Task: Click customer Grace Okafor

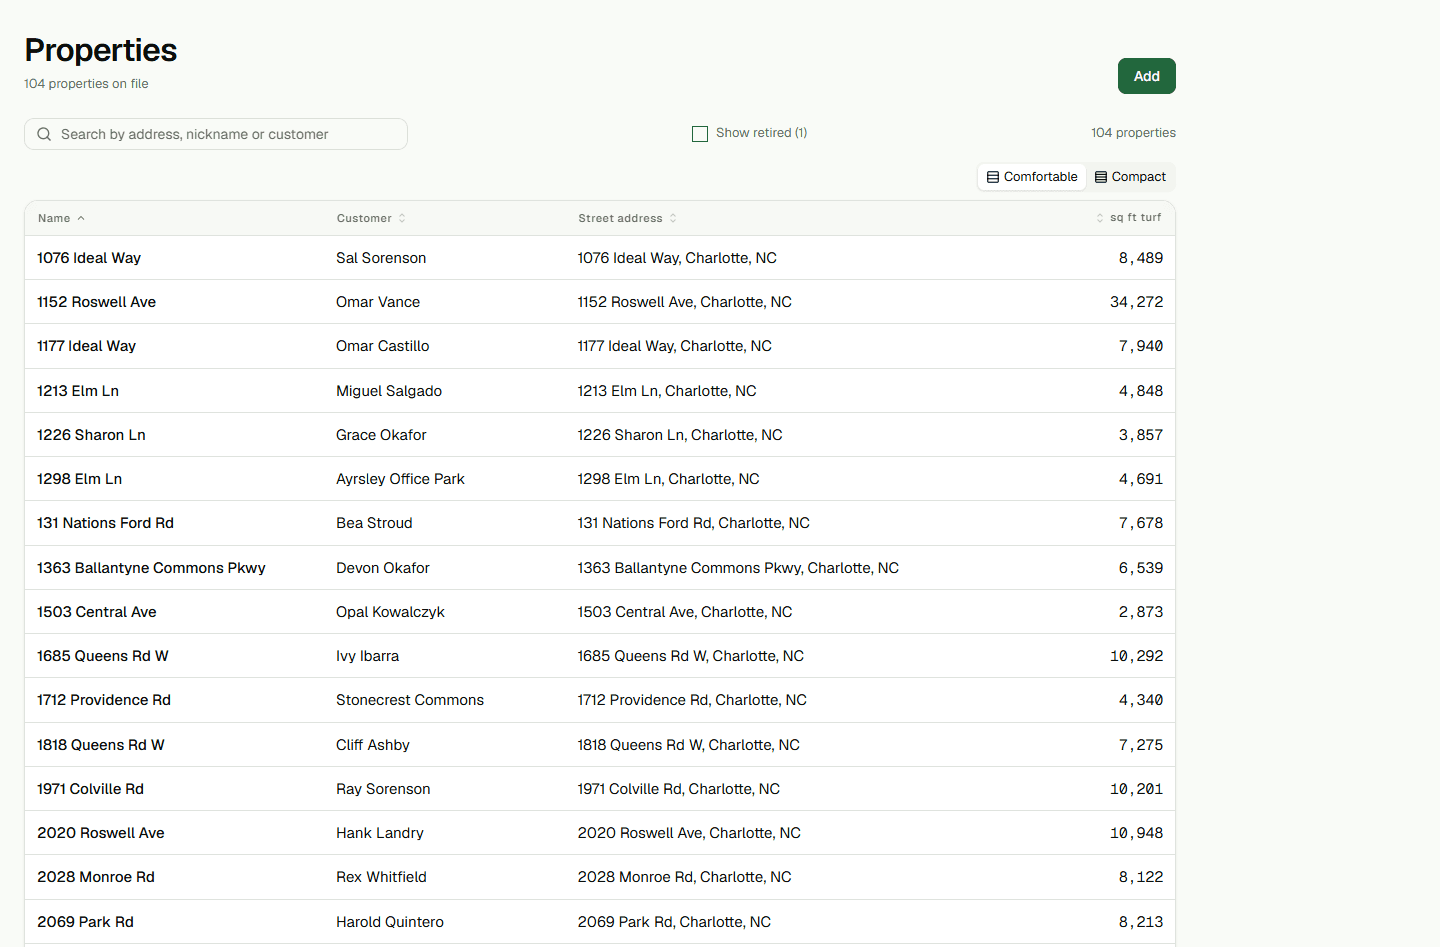Action: pos(381,435)
